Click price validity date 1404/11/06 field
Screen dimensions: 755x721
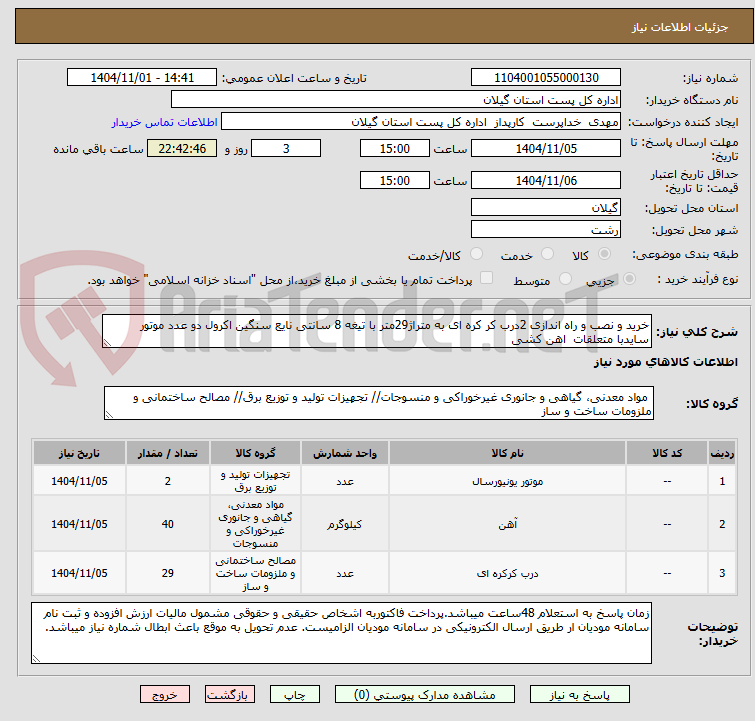[x=546, y=180]
